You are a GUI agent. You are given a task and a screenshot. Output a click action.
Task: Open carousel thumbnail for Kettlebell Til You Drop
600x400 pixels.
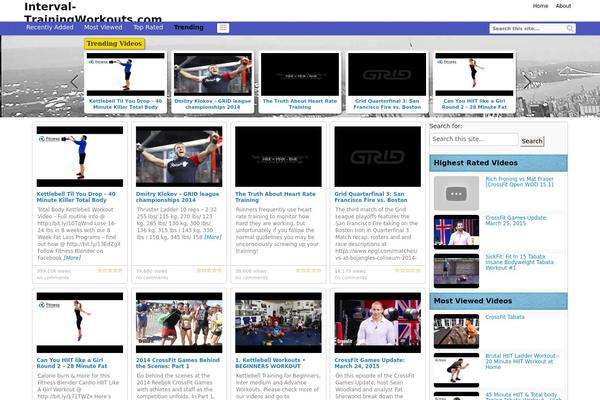pyautogui.click(x=126, y=74)
